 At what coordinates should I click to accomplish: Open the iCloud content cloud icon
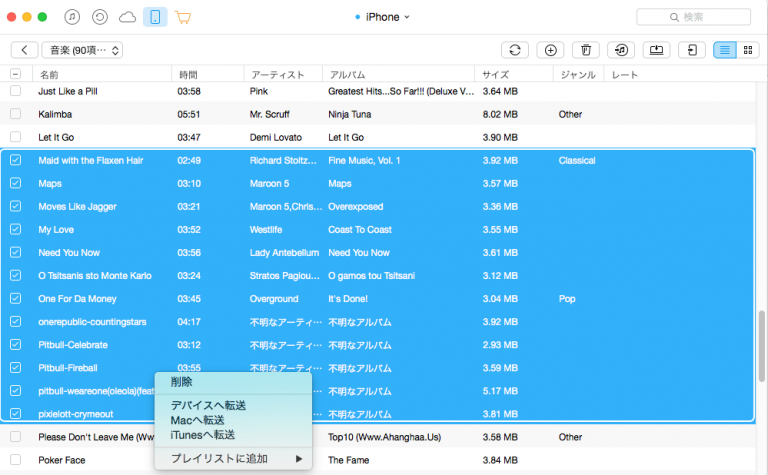[127, 18]
